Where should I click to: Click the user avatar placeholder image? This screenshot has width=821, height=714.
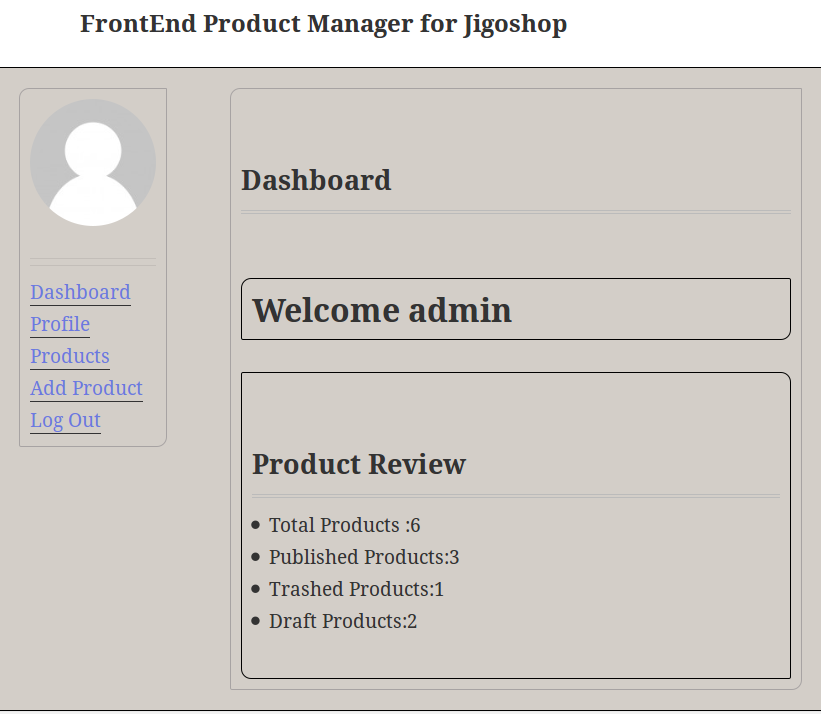93,162
